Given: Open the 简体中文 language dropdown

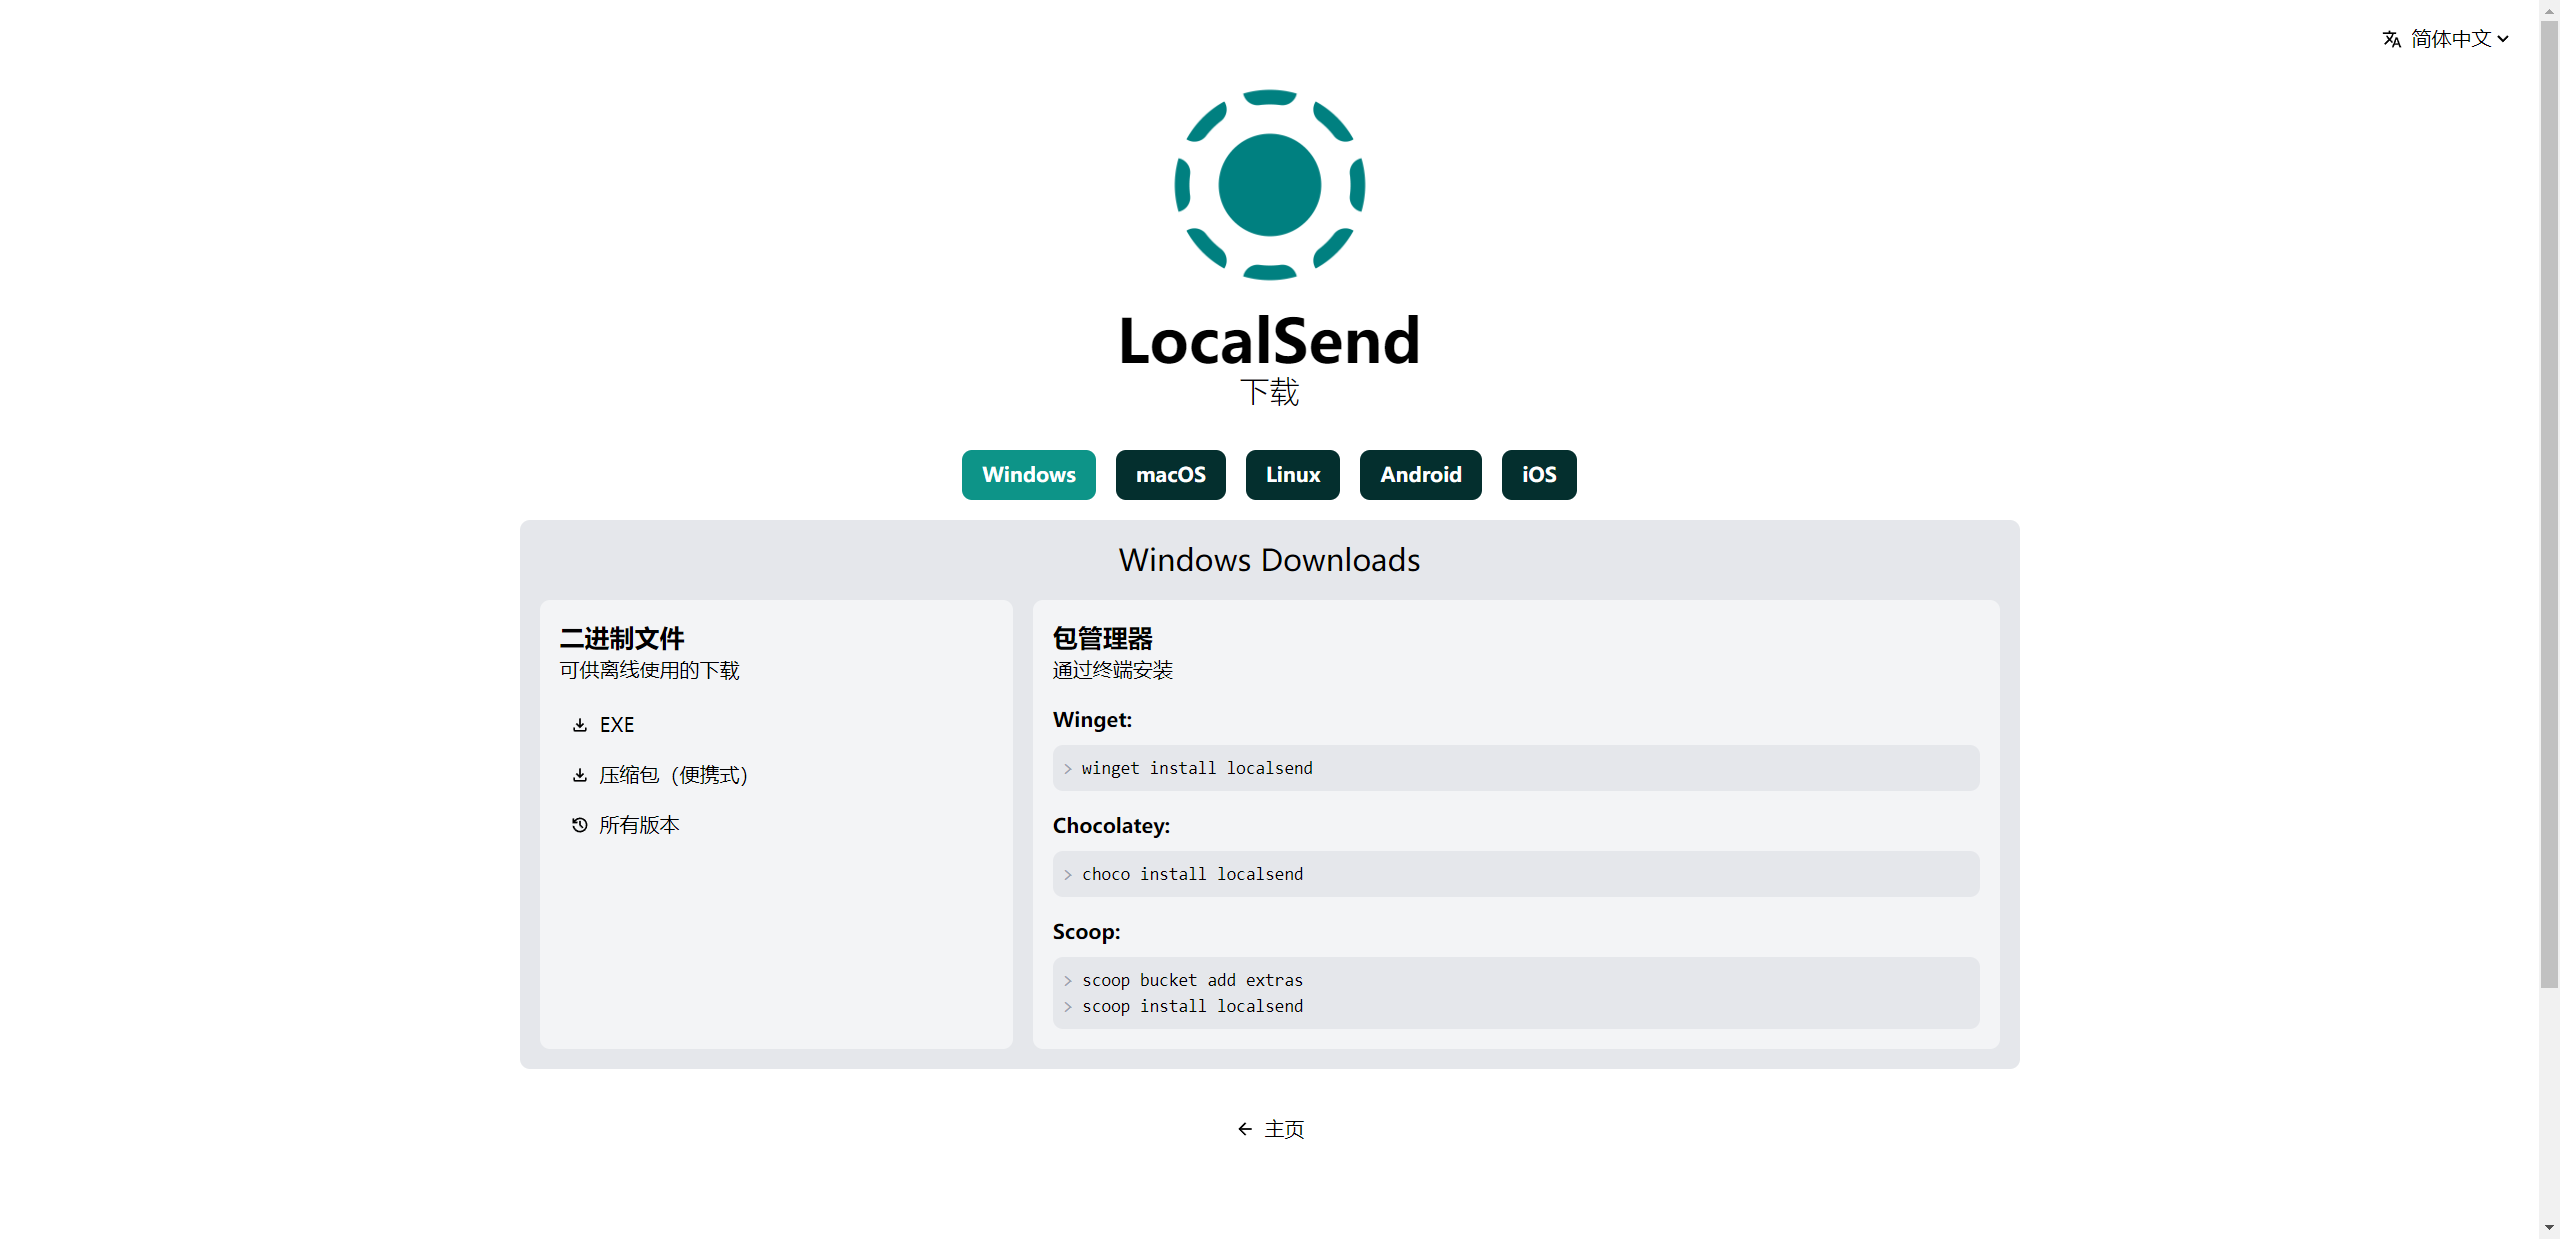Looking at the screenshot, I should (x=2450, y=39).
